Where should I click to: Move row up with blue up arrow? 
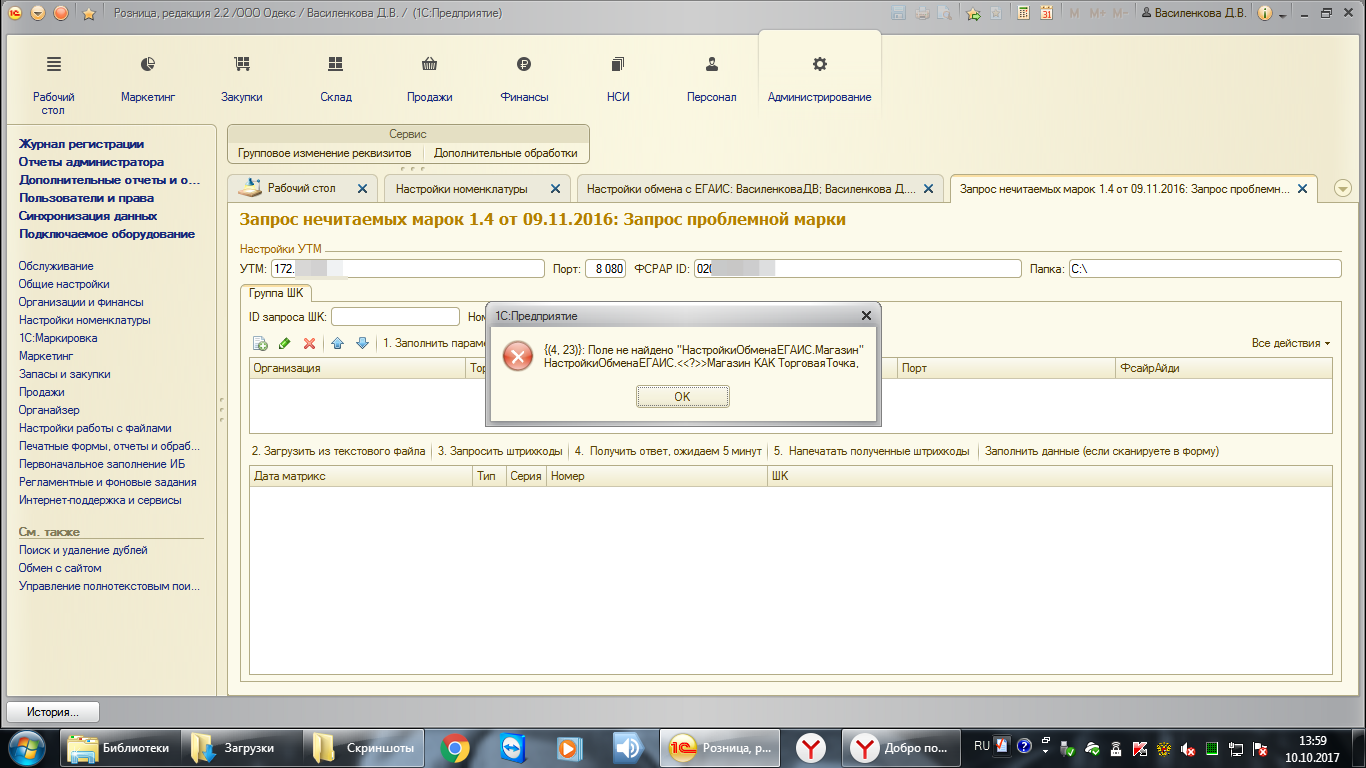pyautogui.click(x=338, y=343)
